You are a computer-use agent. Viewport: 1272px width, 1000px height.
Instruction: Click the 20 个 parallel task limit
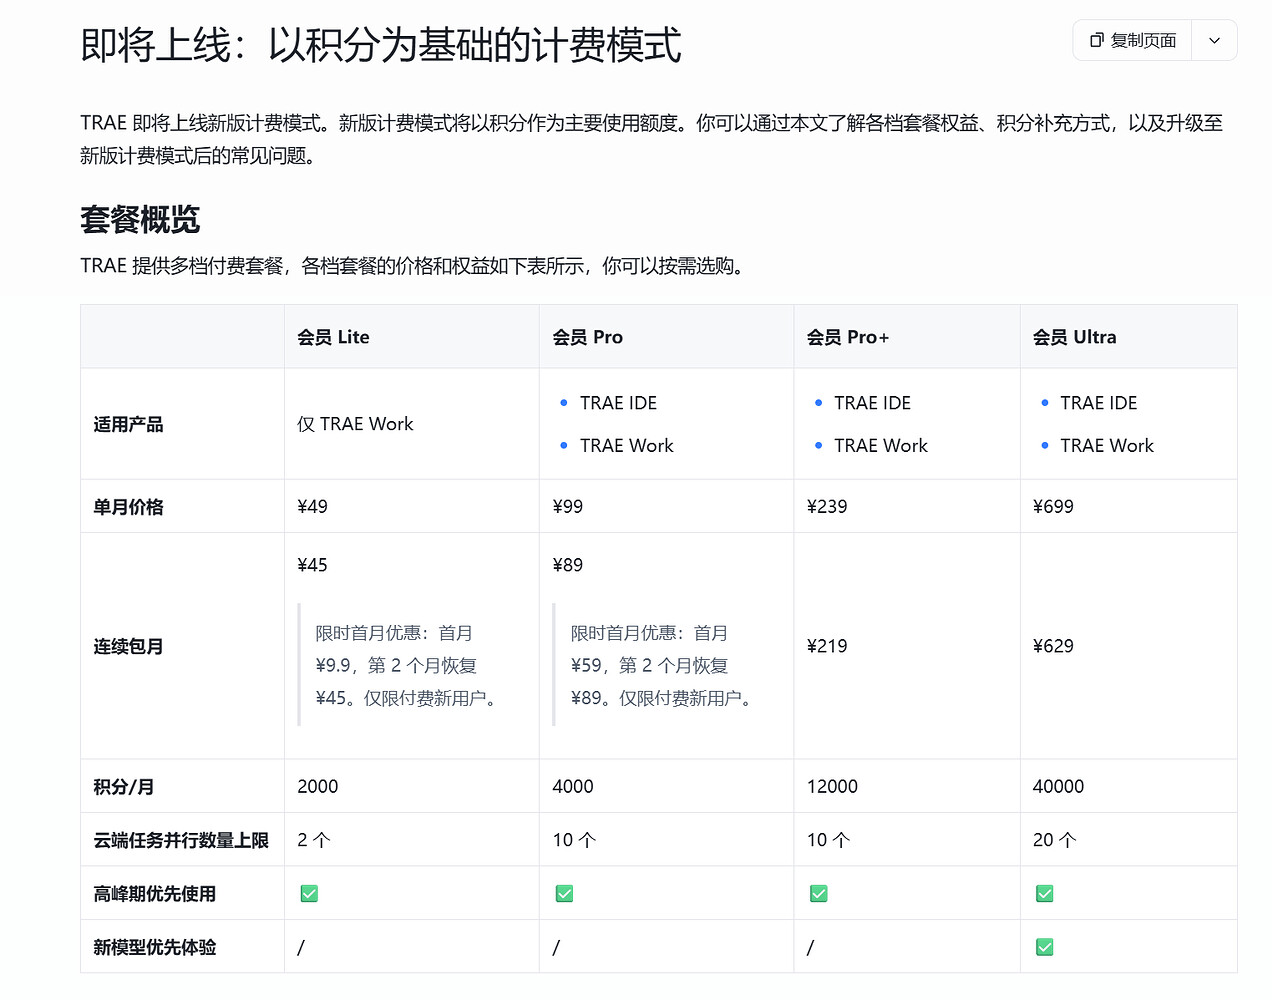[1054, 840]
